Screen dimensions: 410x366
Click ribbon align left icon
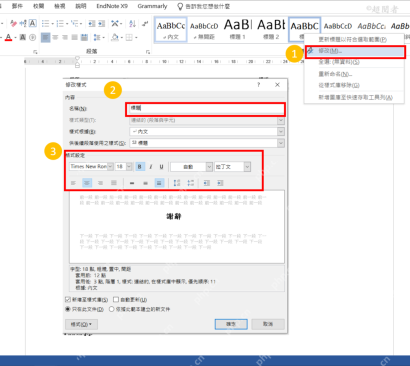tap(46, 37)
